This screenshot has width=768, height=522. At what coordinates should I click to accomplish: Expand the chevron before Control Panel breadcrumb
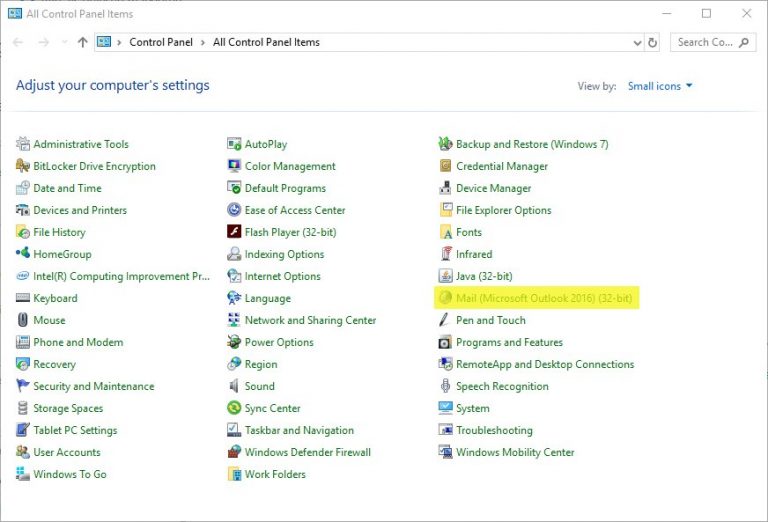pyautogui.click(x=119, y=43)
